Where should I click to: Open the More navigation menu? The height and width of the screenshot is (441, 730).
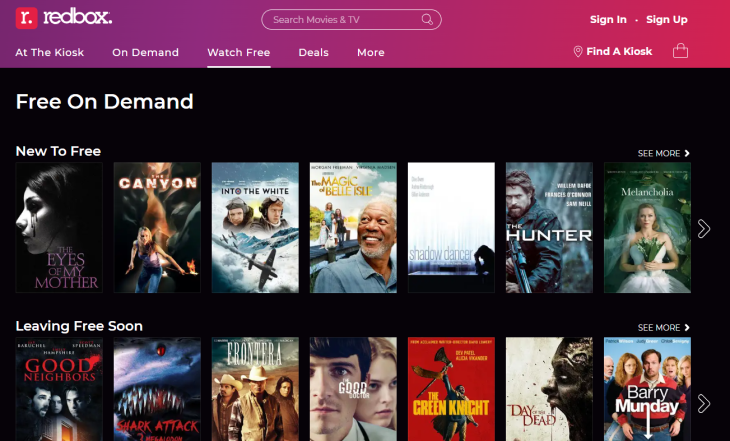pyautogui.click(x=371, y=53)
